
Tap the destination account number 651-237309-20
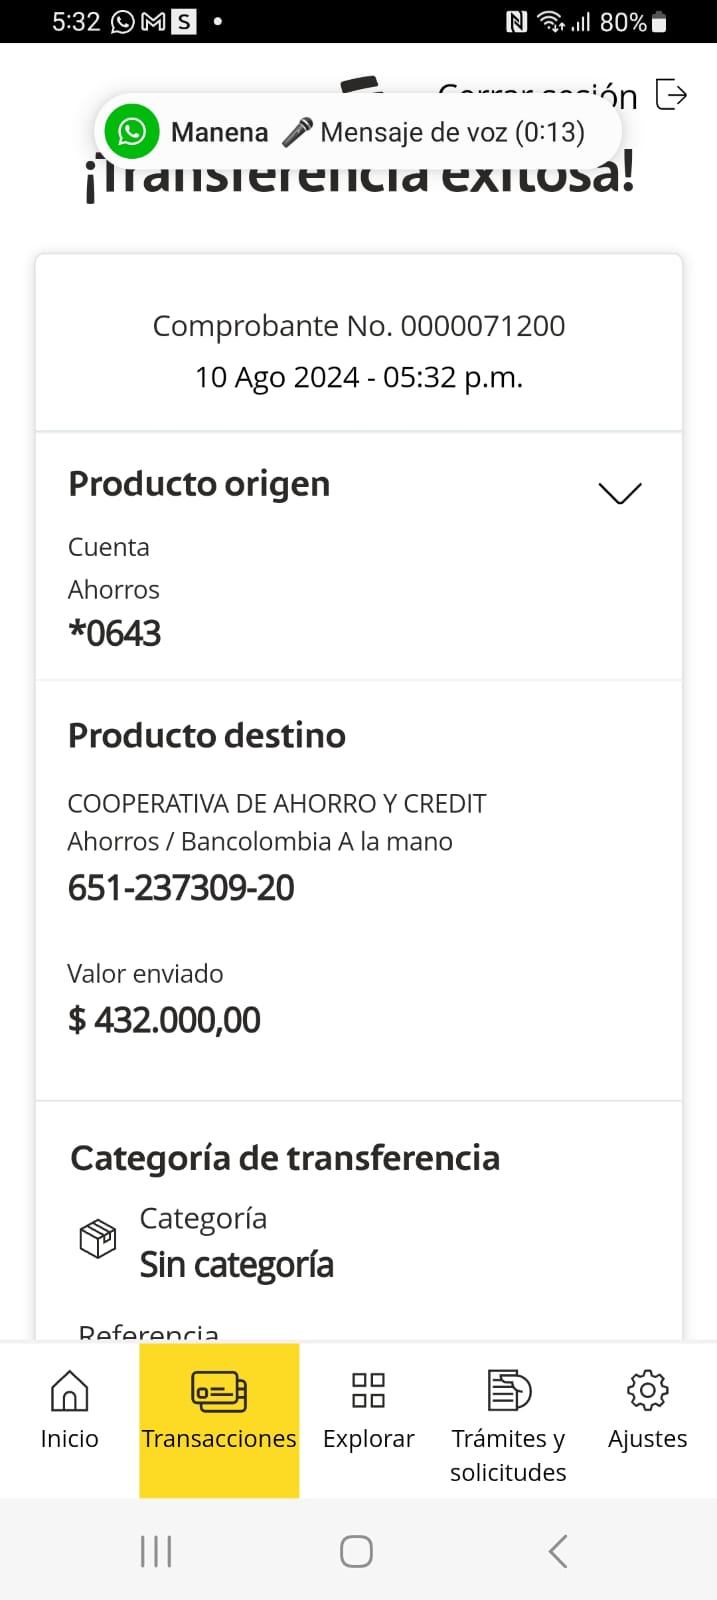point(181,888)
